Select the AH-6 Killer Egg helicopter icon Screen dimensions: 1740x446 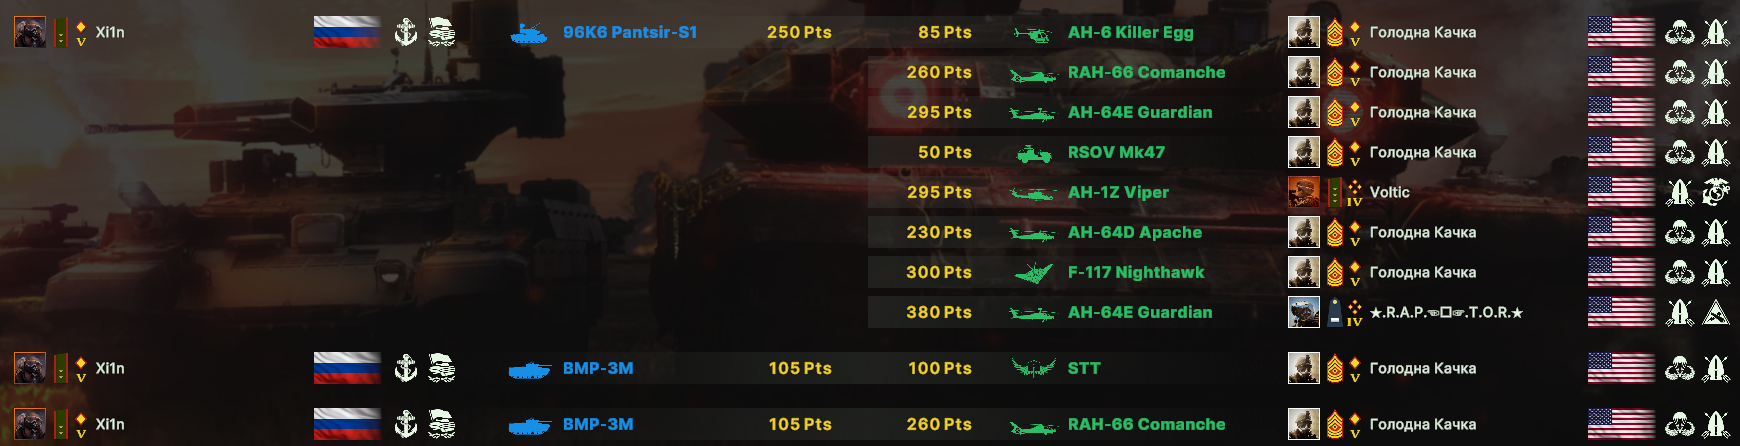(1032, 33)
